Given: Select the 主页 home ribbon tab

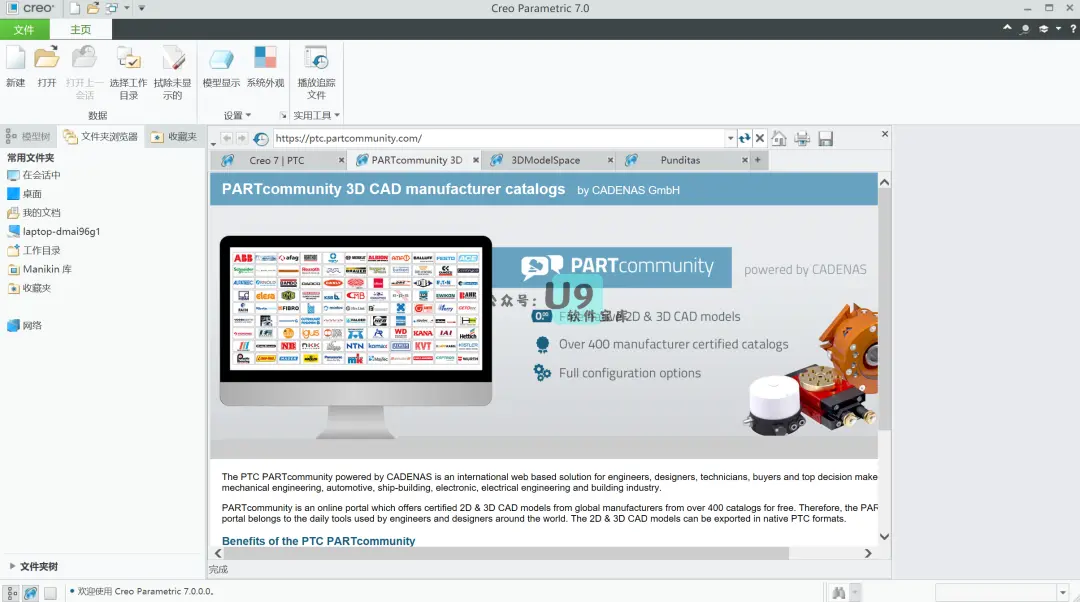Looking at the screenshot, I should click(x=81, y=30).
